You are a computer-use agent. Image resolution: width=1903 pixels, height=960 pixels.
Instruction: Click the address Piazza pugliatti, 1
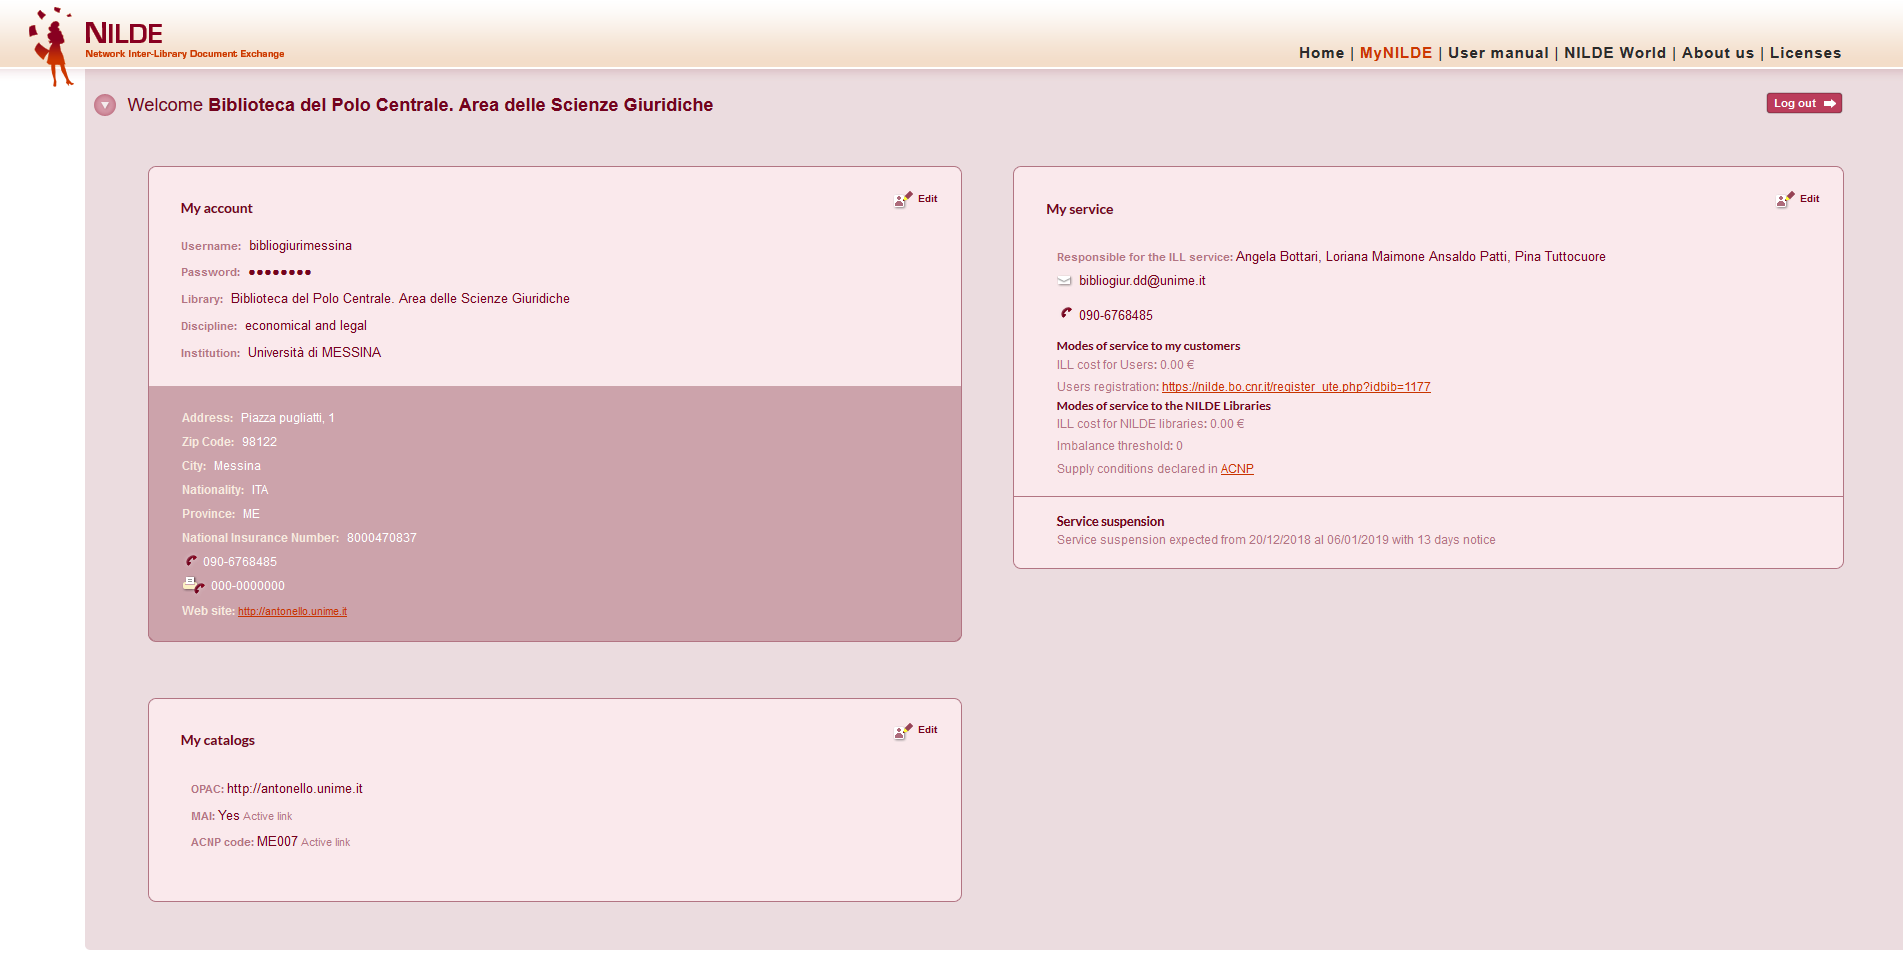coord(288,418)
